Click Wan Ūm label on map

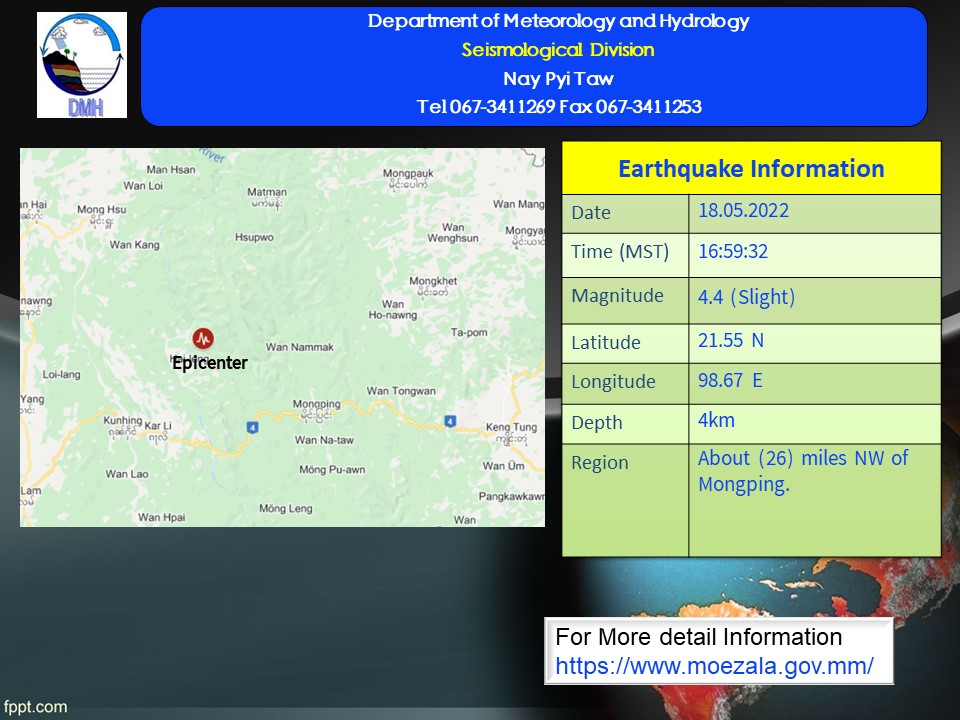click(x=503, y=466)
